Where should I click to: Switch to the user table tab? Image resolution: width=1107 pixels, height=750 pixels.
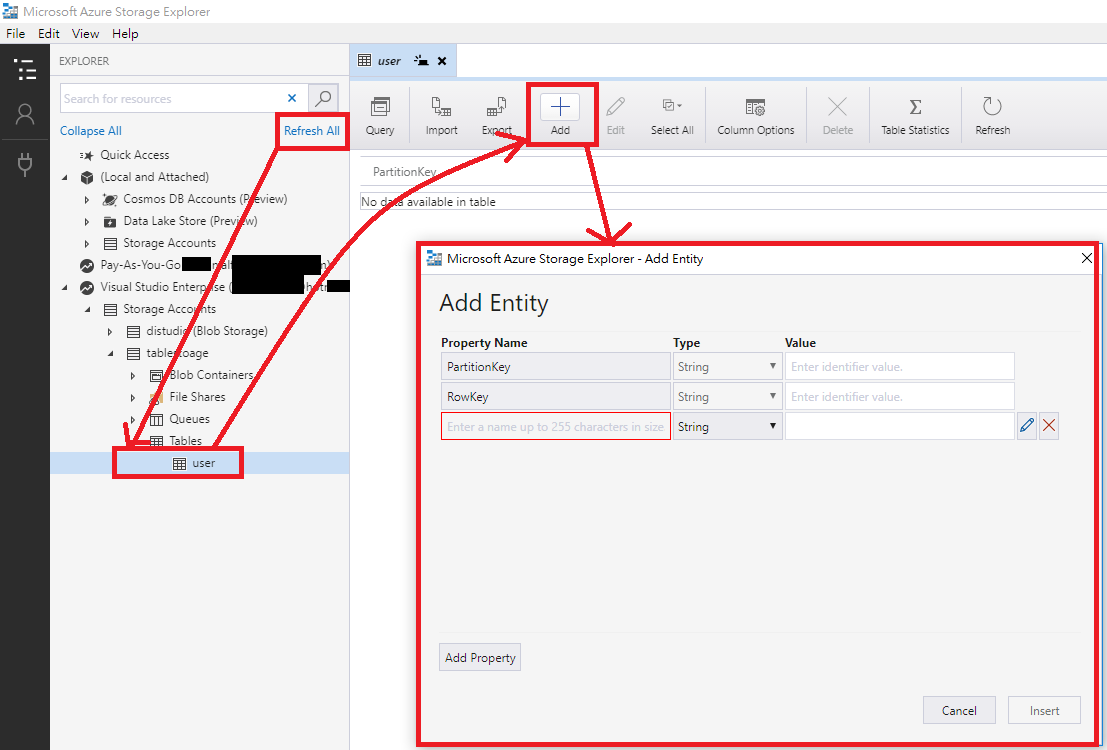coord(388,60)
